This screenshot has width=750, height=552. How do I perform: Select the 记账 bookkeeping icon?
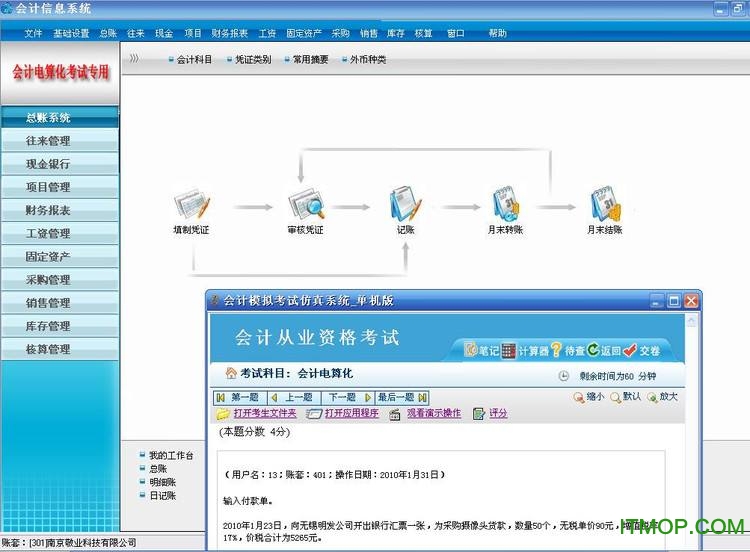(x=405, y=204)
